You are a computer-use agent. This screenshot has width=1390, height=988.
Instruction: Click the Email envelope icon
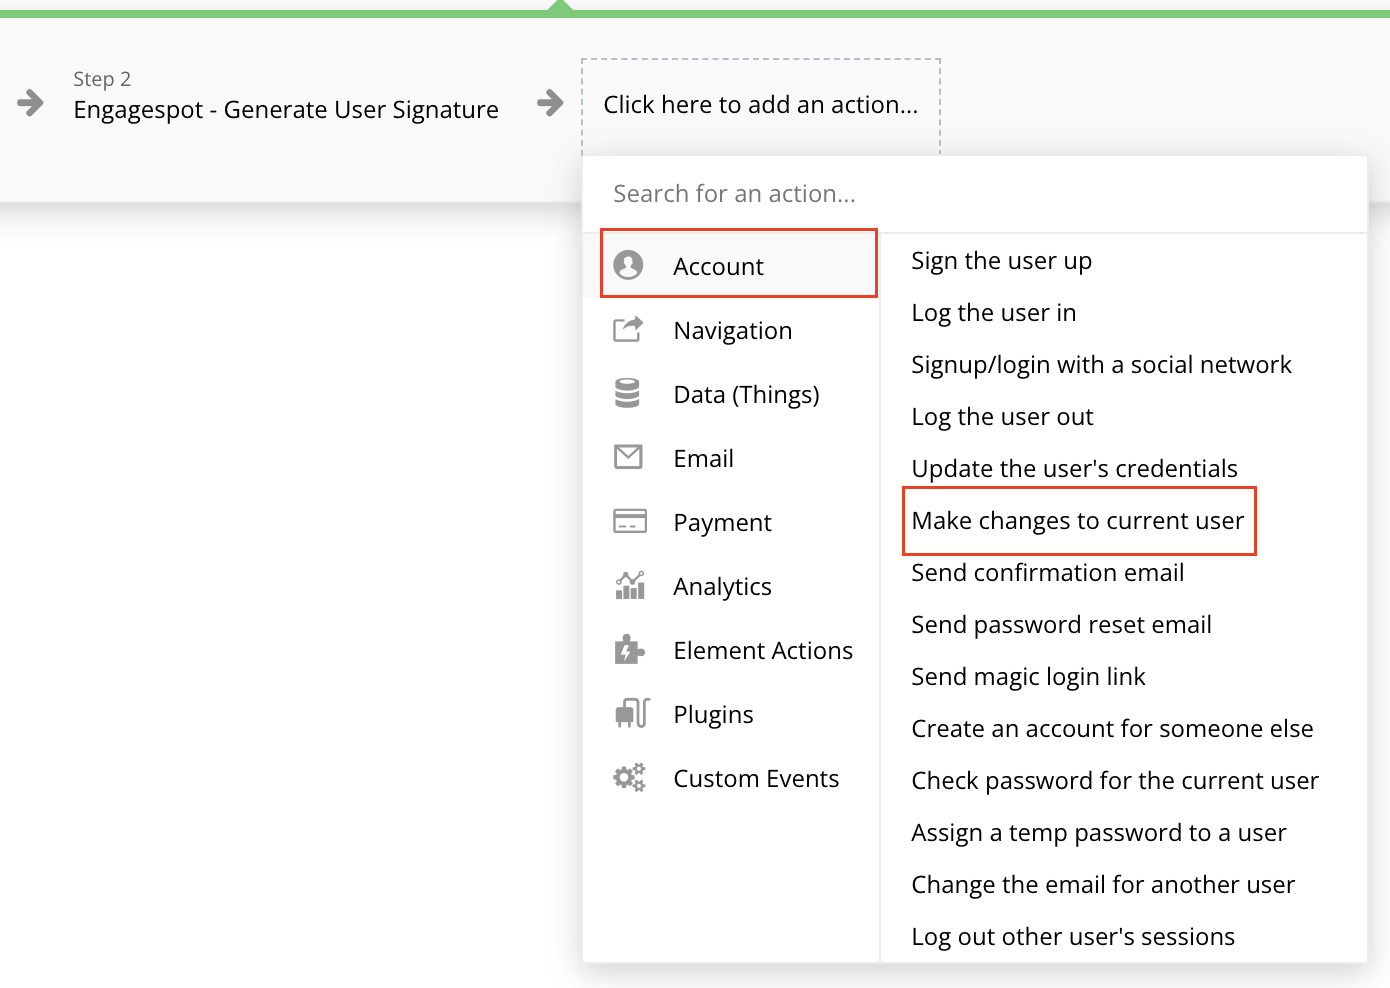pos(628,457)
